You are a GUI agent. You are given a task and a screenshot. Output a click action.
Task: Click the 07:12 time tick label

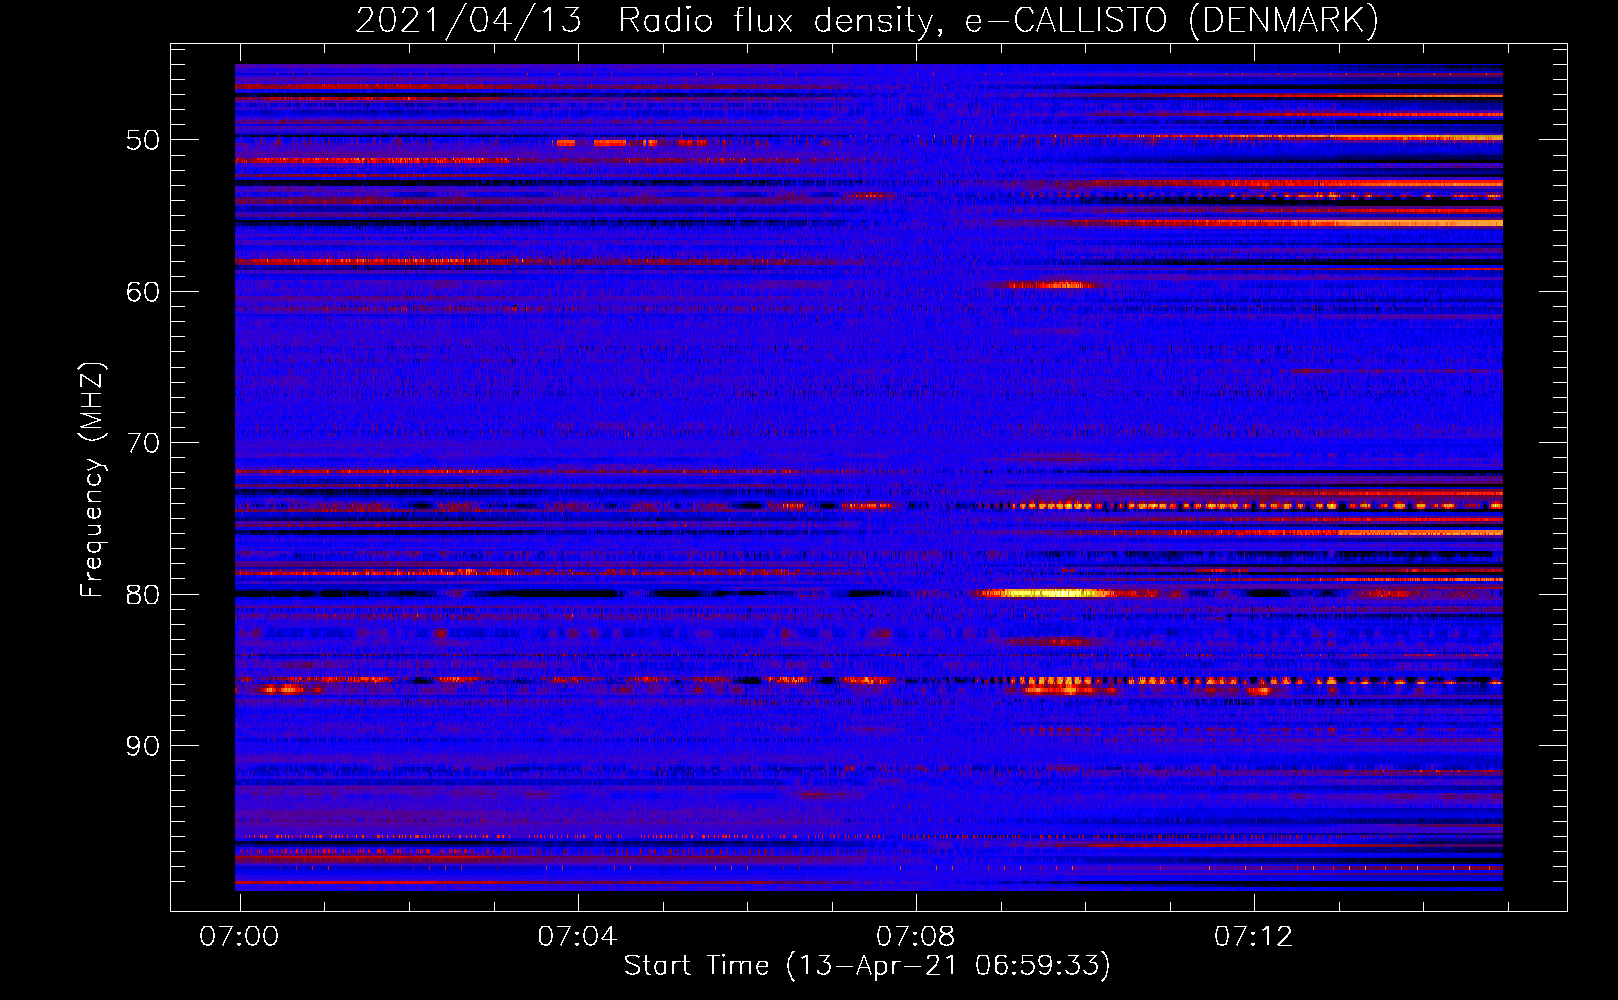1253,936
